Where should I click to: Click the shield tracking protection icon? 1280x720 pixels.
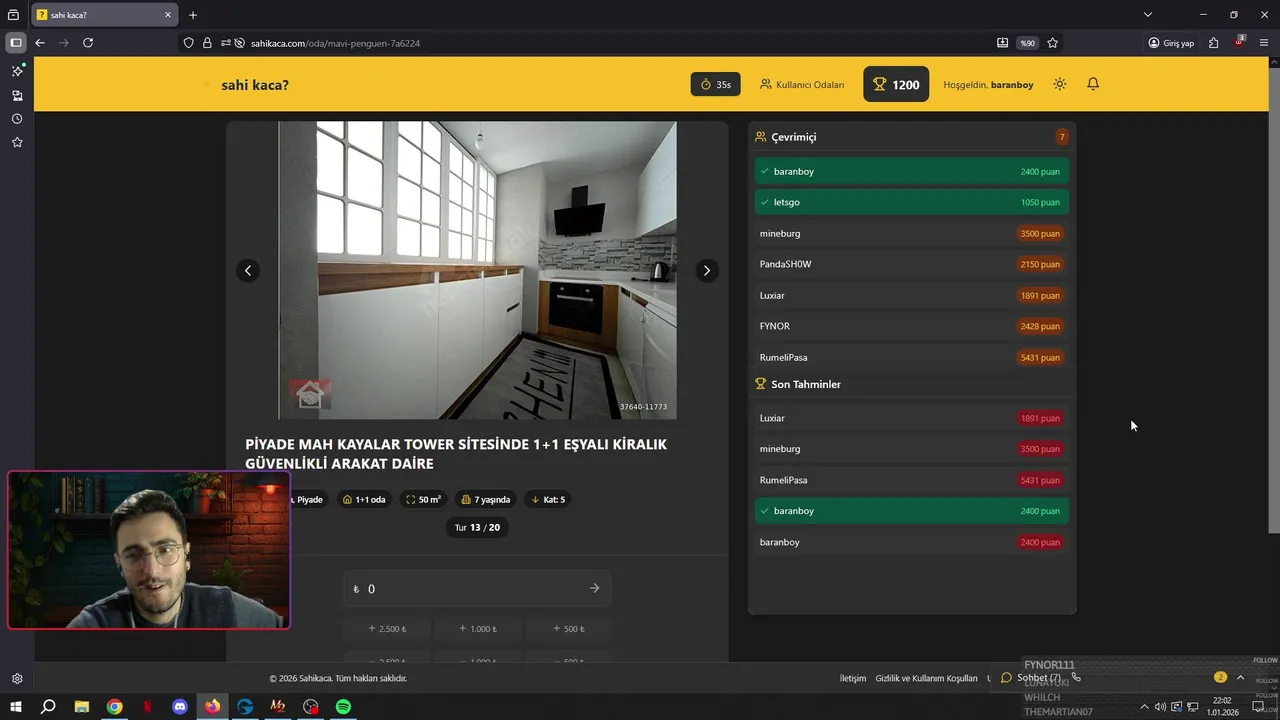click(188, 43)
